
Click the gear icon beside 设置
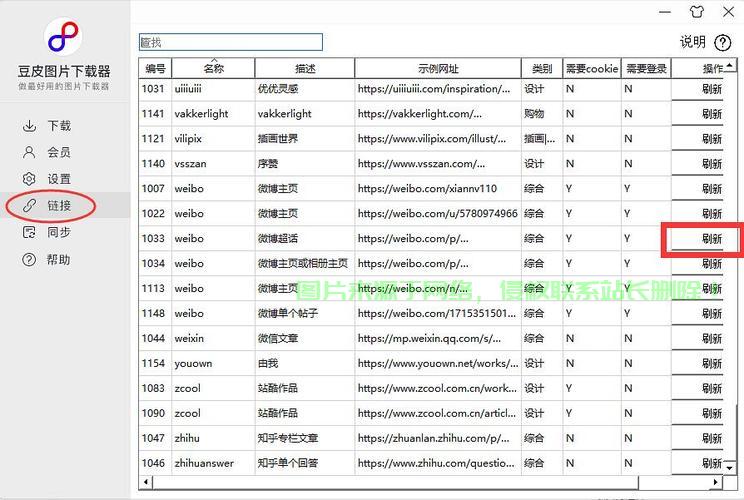click(29, 179)
